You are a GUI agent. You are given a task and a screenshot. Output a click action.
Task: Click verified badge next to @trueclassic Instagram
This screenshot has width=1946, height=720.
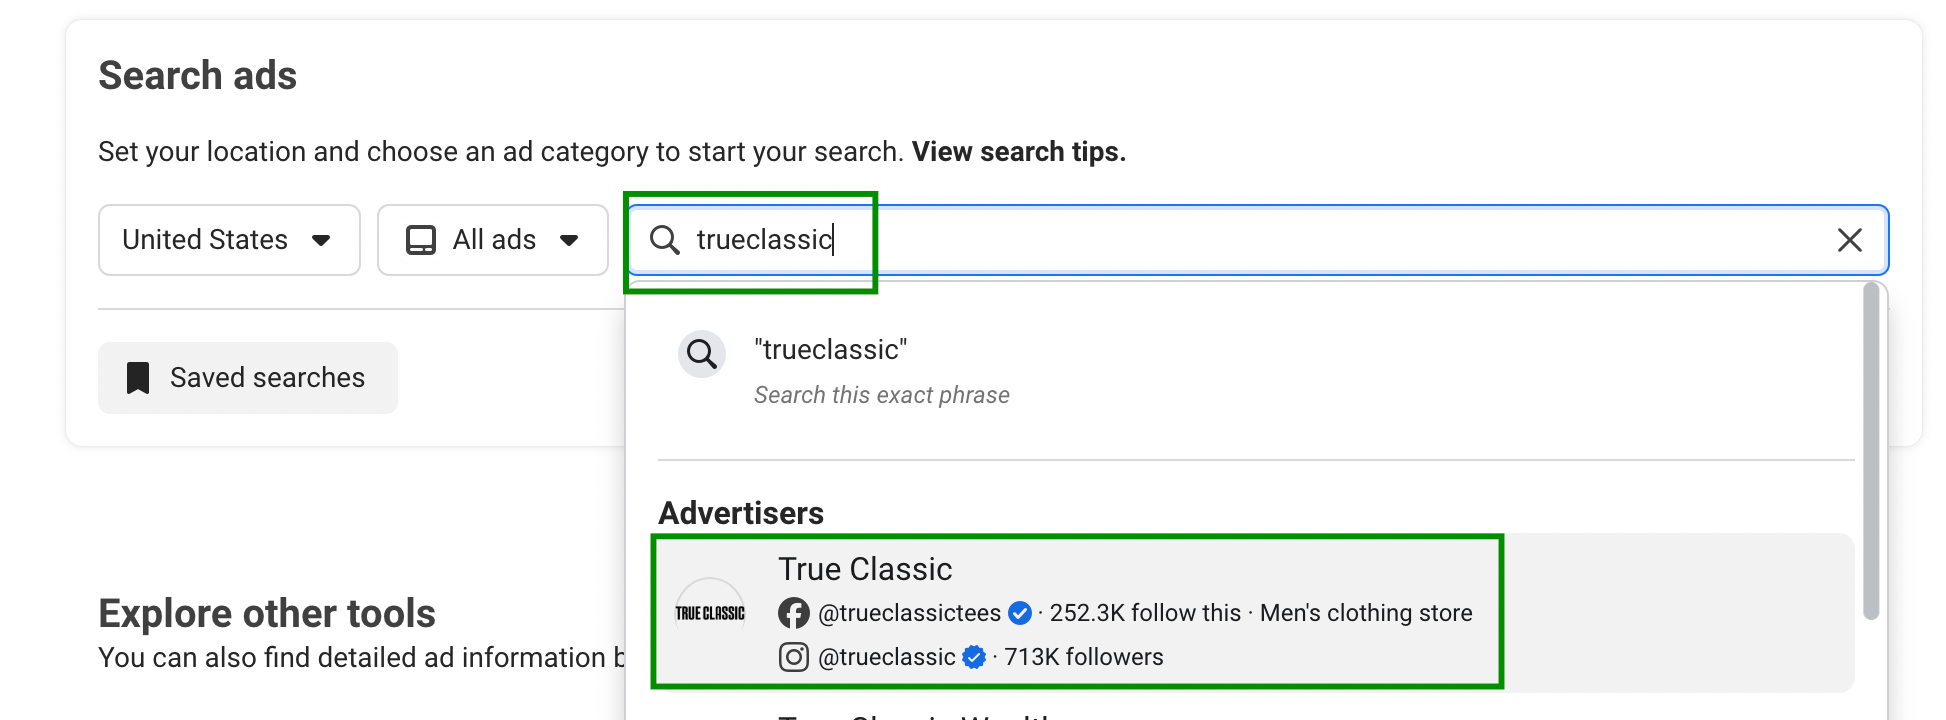[974, 657]
